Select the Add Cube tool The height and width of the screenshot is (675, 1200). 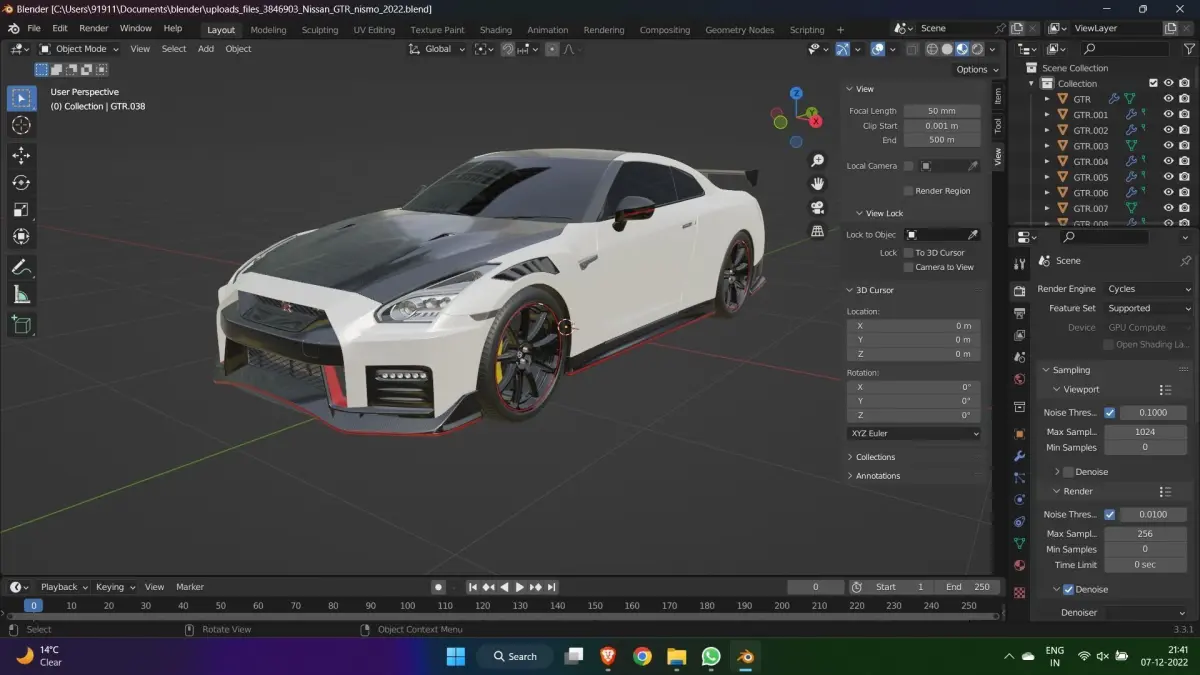pyautogui.click(x=22, y=324)
